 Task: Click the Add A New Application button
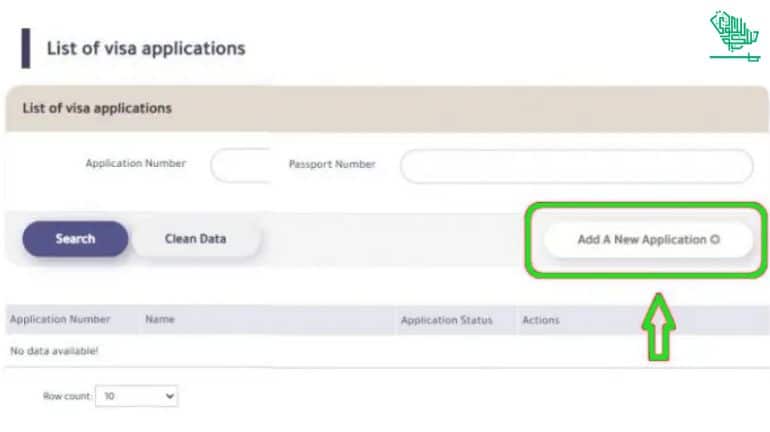[648, 240]
